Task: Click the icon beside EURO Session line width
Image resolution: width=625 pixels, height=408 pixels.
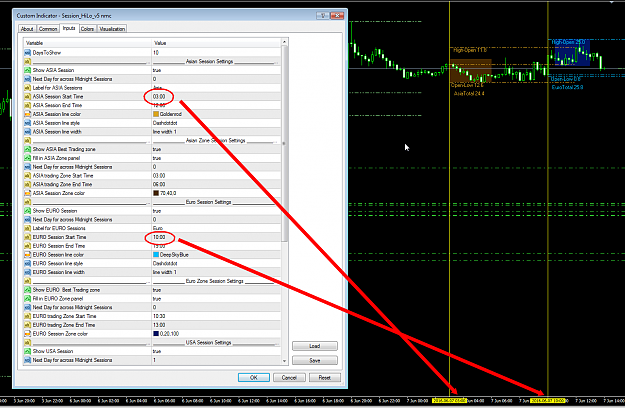Action: pyautogui.click(x=28, y=272)
